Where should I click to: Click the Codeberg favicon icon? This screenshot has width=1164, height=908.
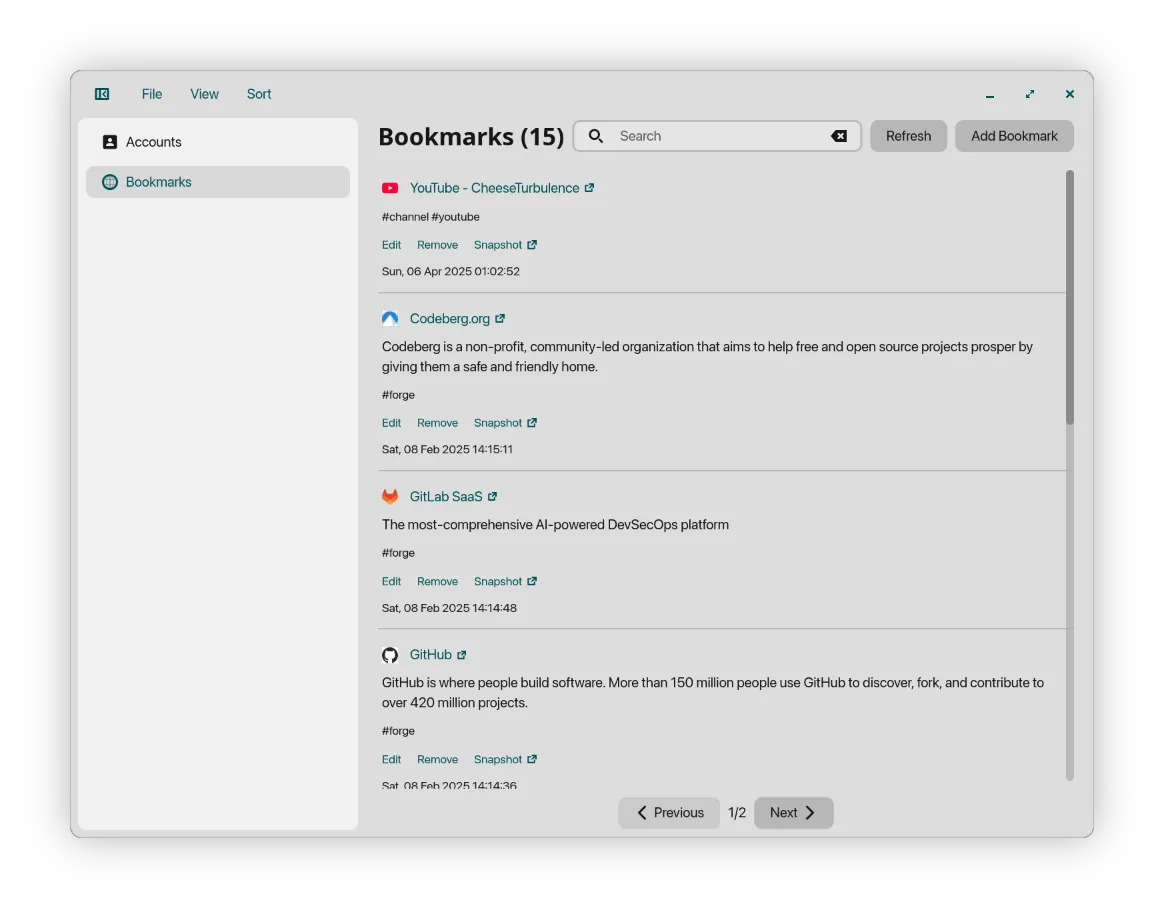point(390,319)
